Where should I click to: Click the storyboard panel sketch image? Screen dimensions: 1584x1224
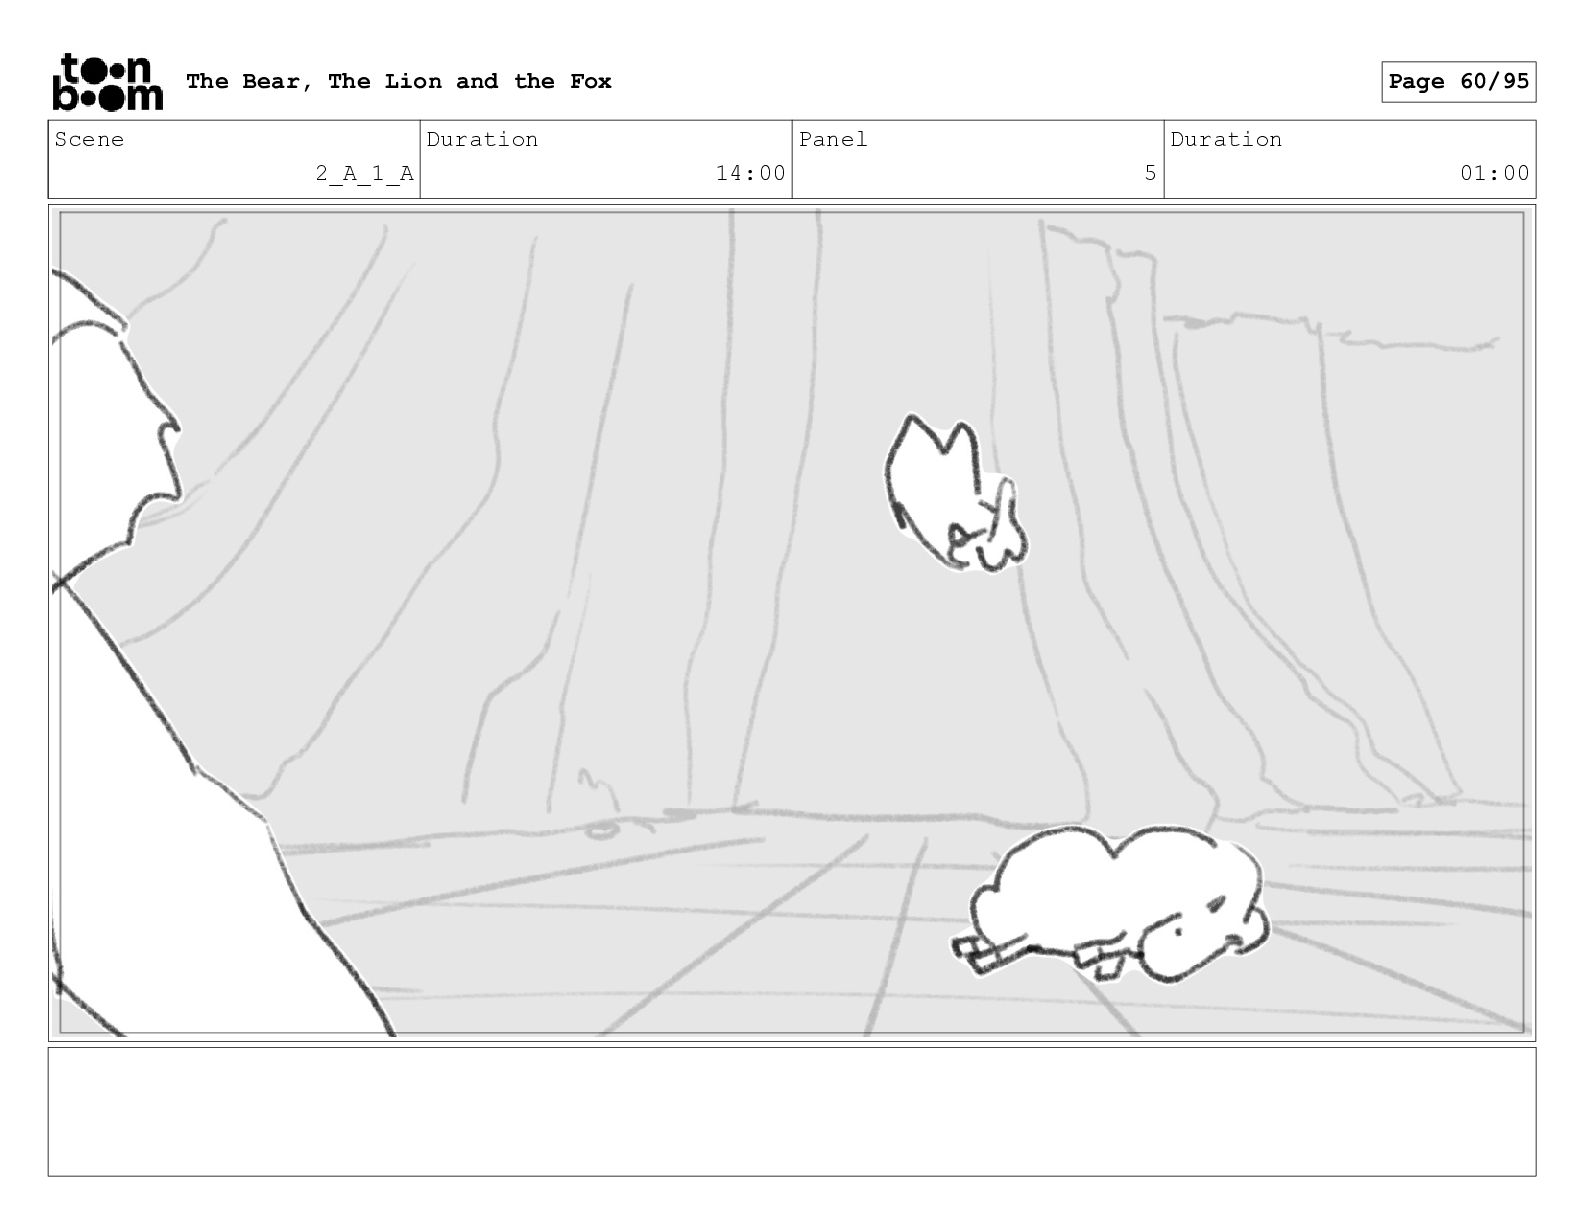792,622
